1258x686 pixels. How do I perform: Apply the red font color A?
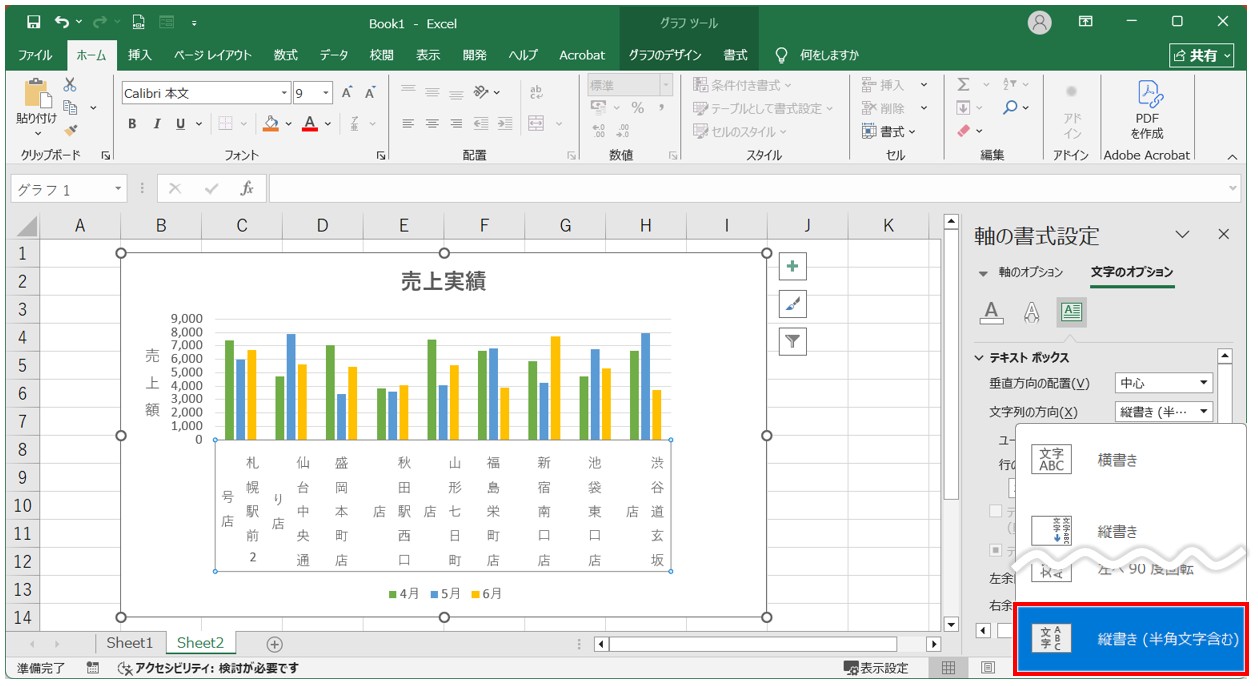310,124
